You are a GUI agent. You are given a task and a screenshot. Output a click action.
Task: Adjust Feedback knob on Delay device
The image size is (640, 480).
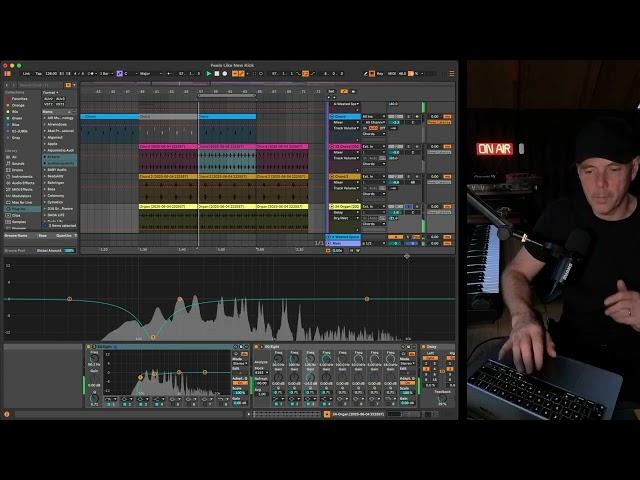(x=442, y=398)
